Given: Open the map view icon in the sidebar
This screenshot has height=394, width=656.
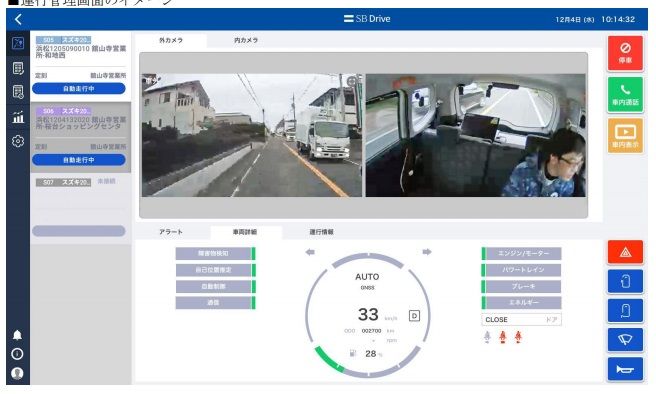Looking at the screenshot, I should 18,43.
